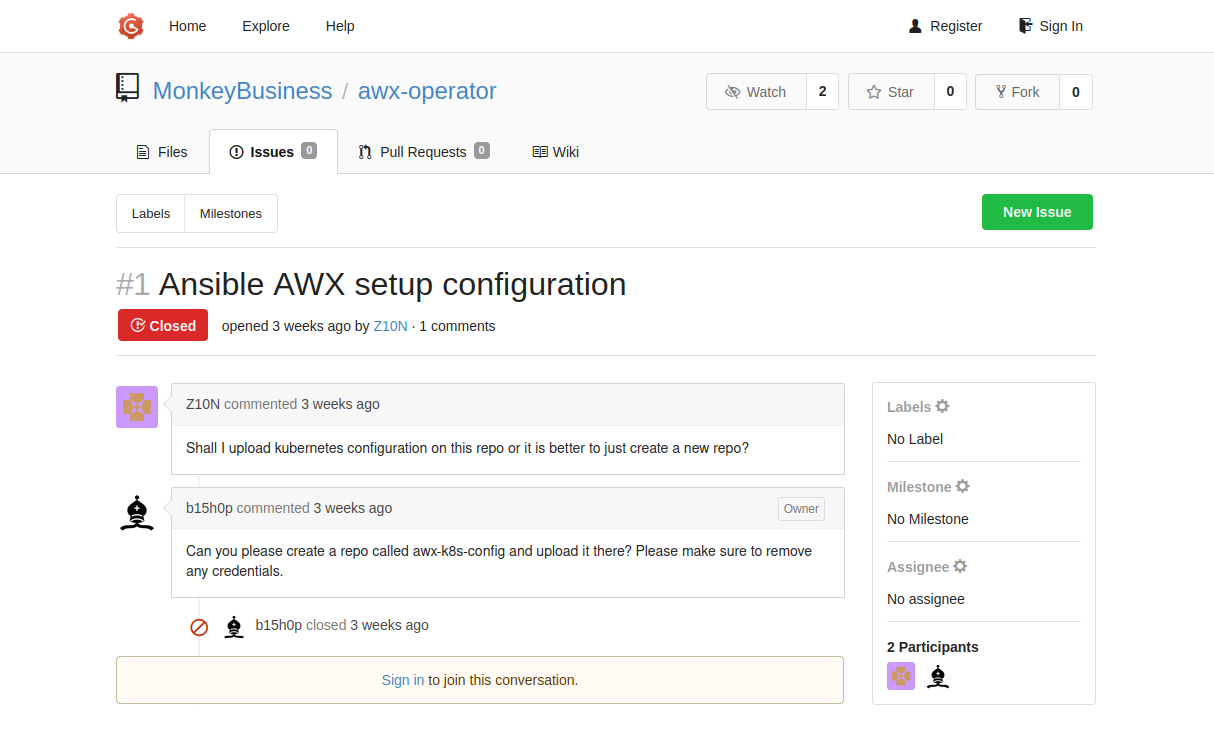Switch to the Pull Requests tab

tap(422, 151)
